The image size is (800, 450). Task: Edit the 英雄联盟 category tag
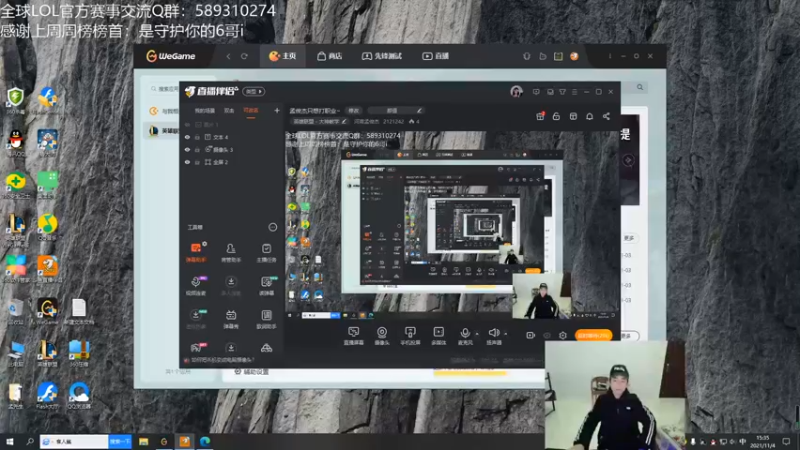coord(319,121)
